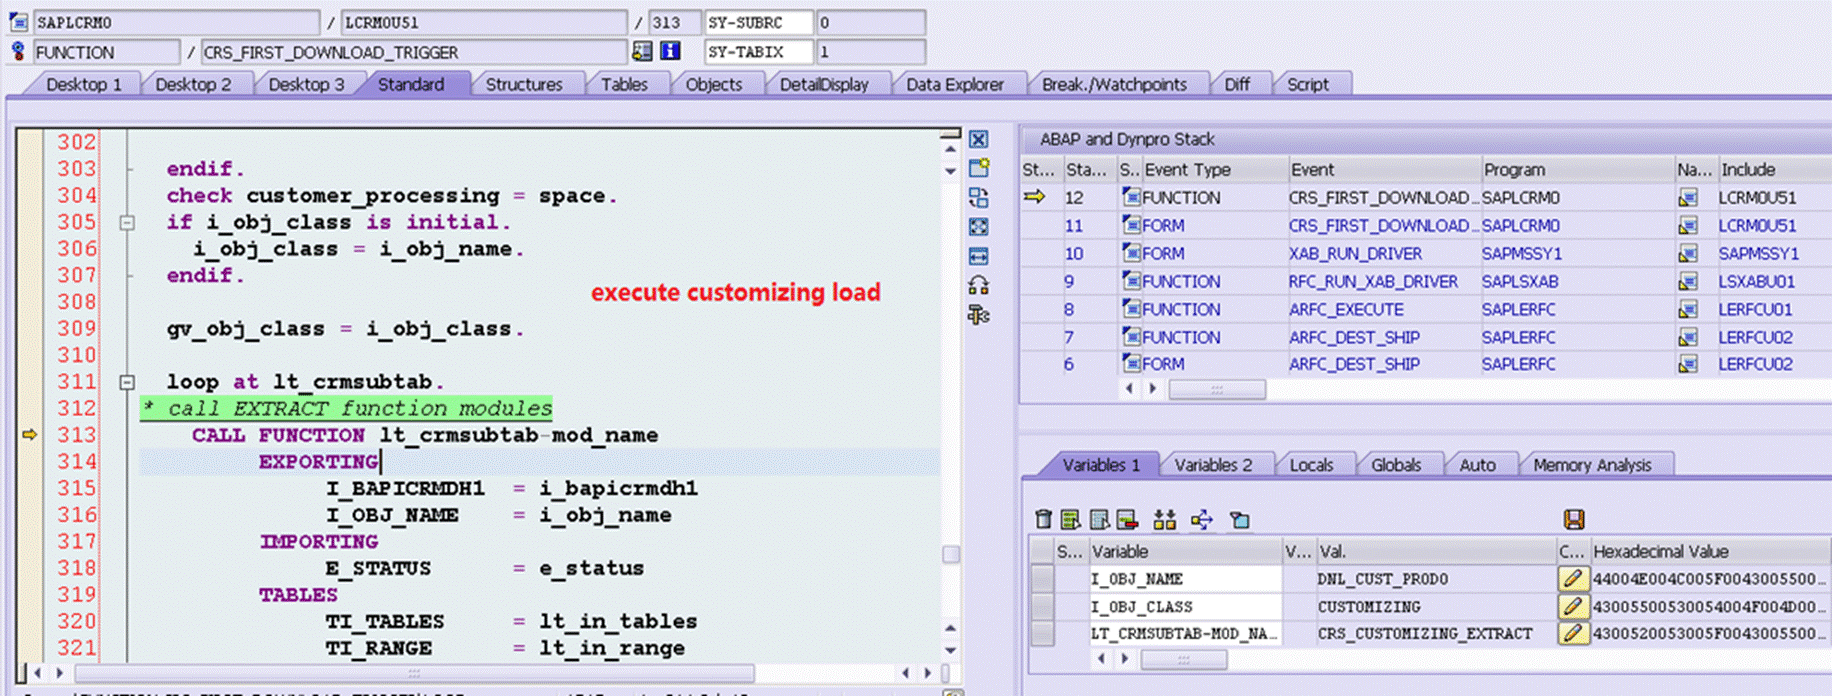
Task: Click the SY-TABIX value field
Action: tap(870, 52)
